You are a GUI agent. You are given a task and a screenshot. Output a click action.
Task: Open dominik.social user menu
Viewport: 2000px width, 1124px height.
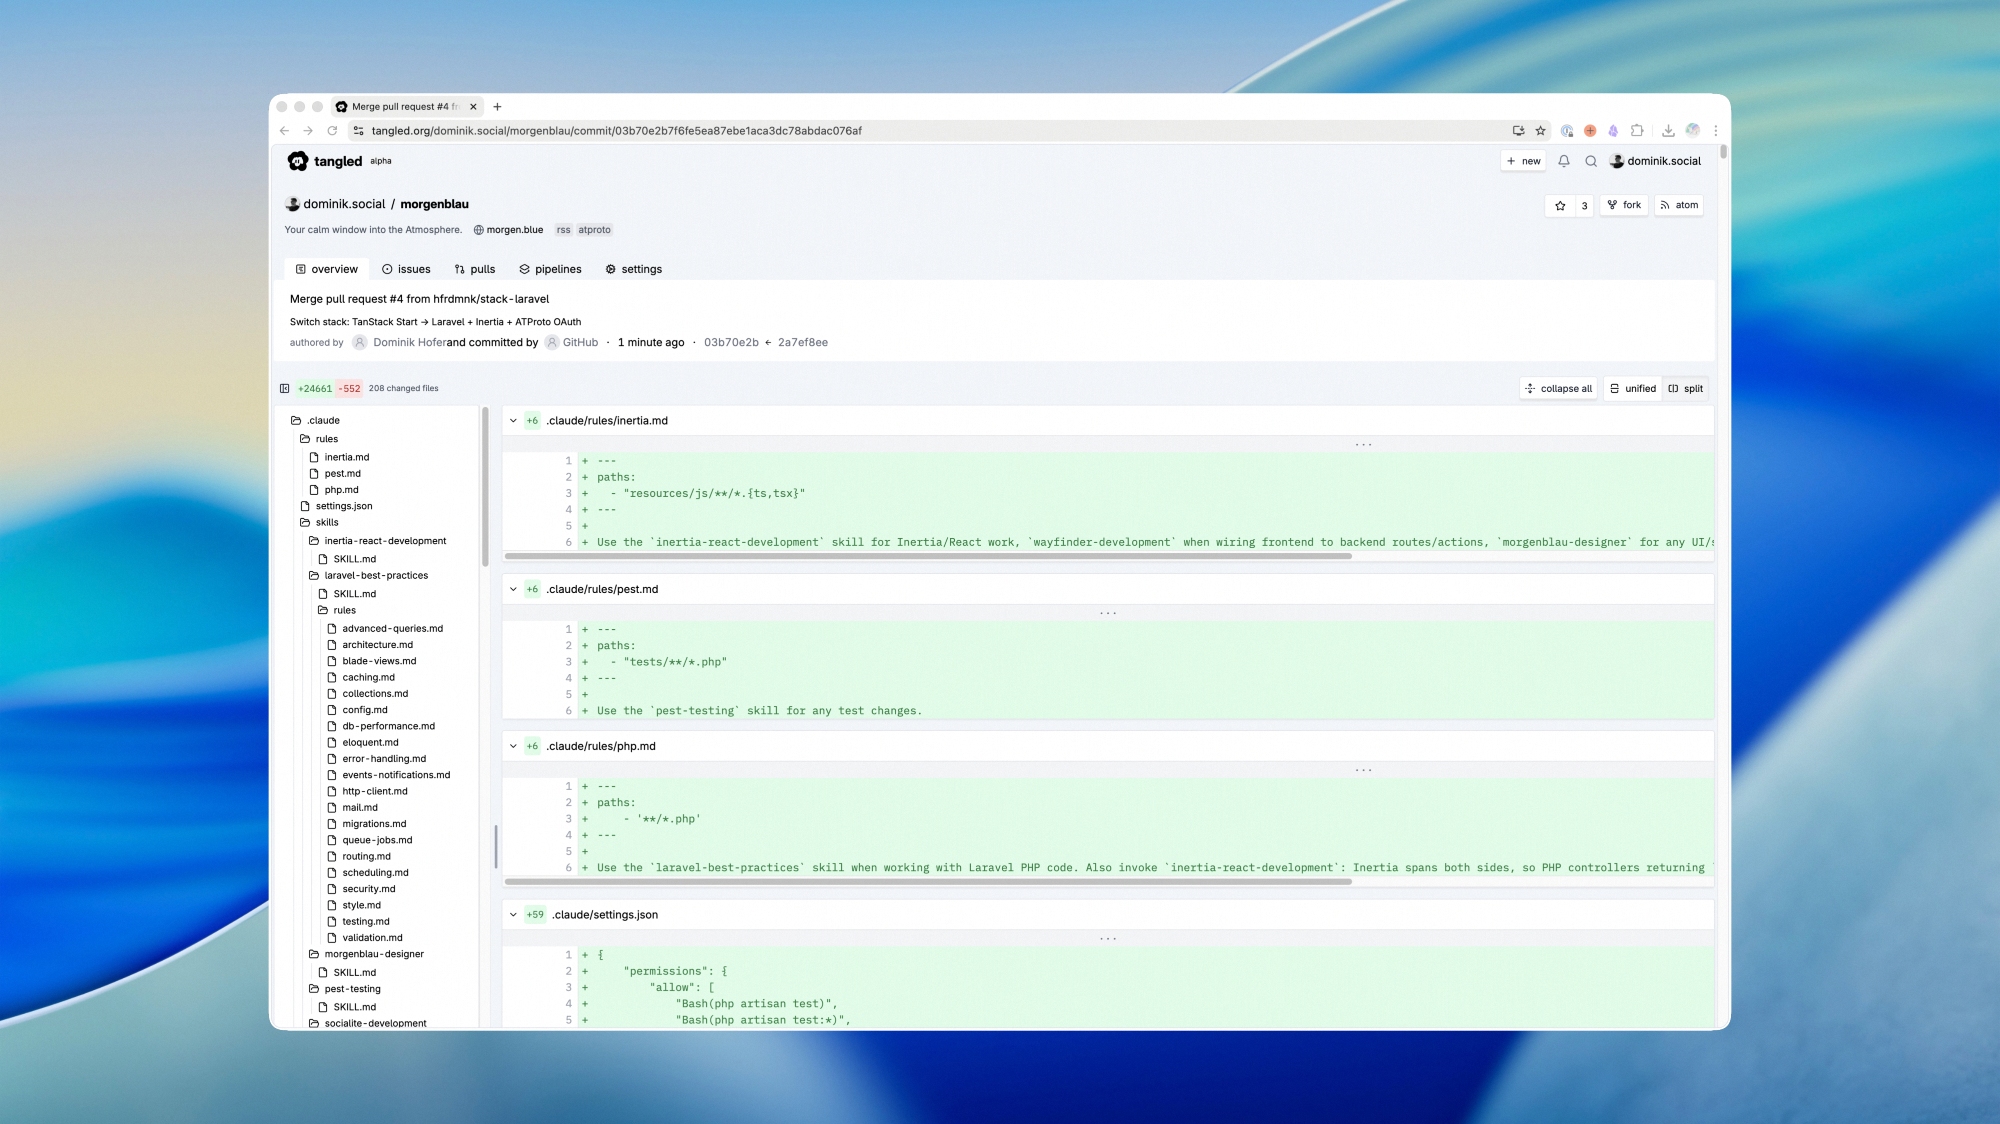click(x=1655, y=161)
